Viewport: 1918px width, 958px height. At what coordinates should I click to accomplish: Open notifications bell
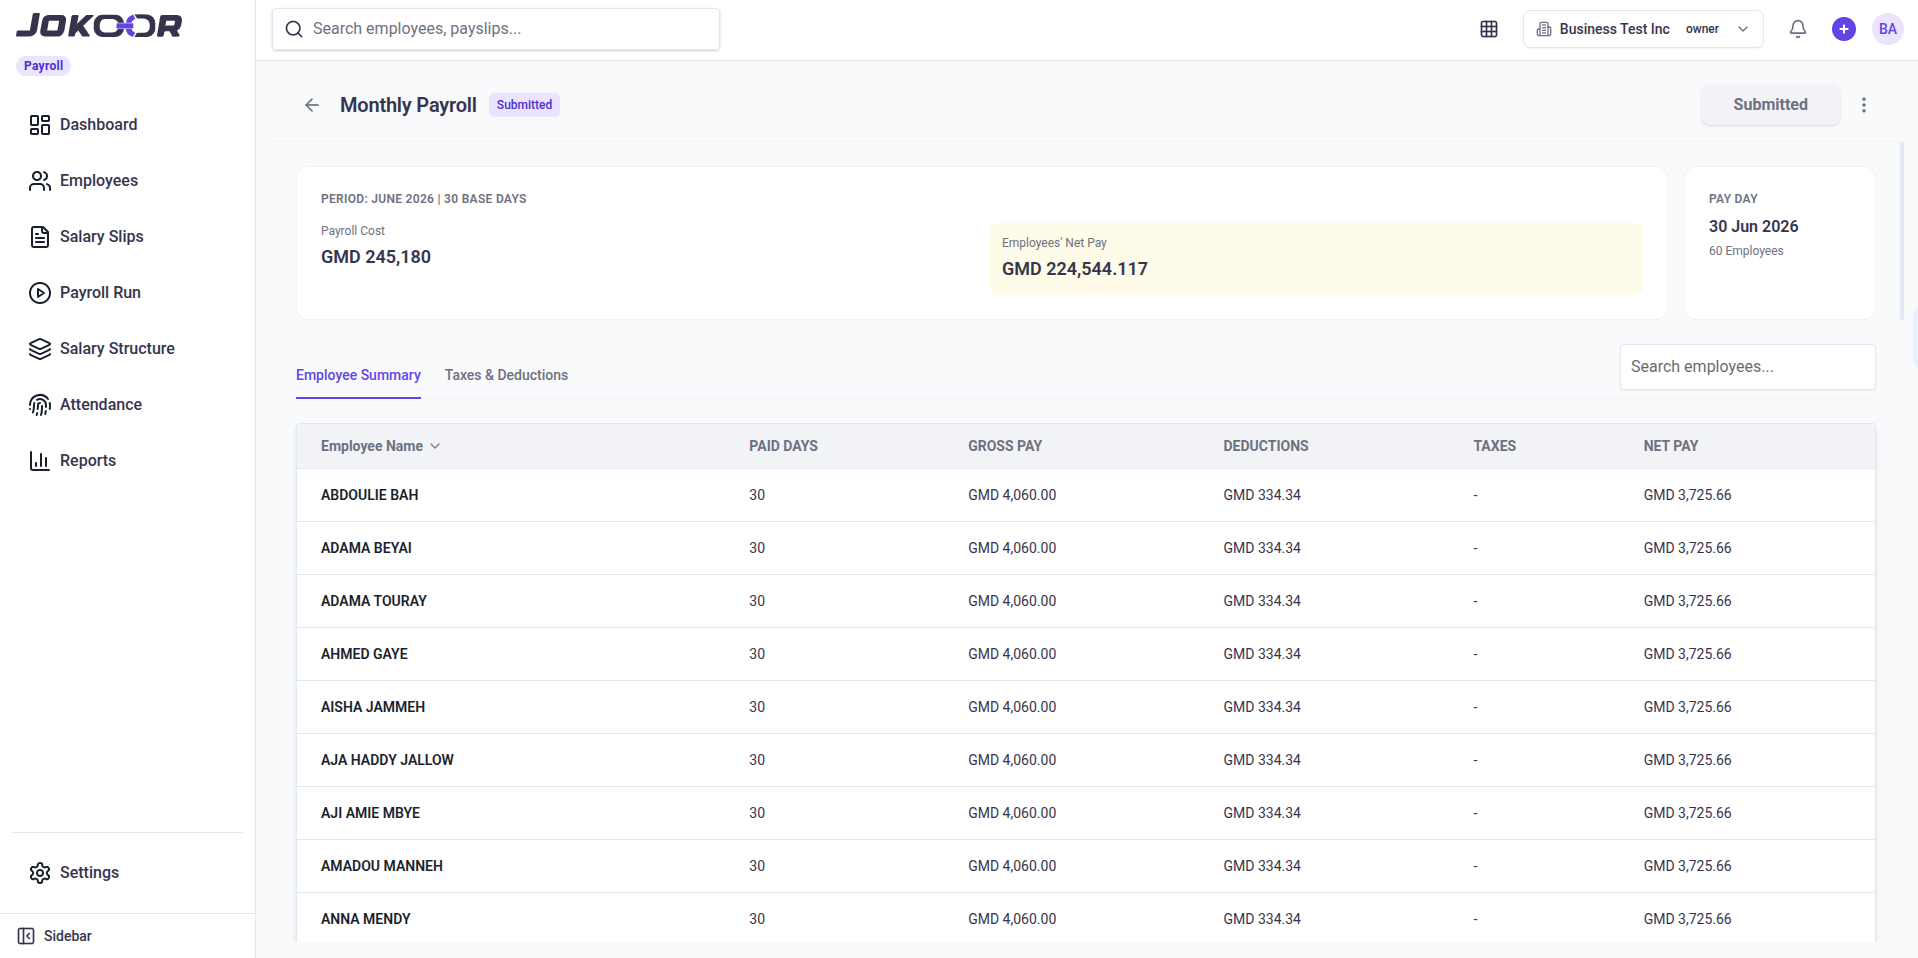pos(1798,29)
